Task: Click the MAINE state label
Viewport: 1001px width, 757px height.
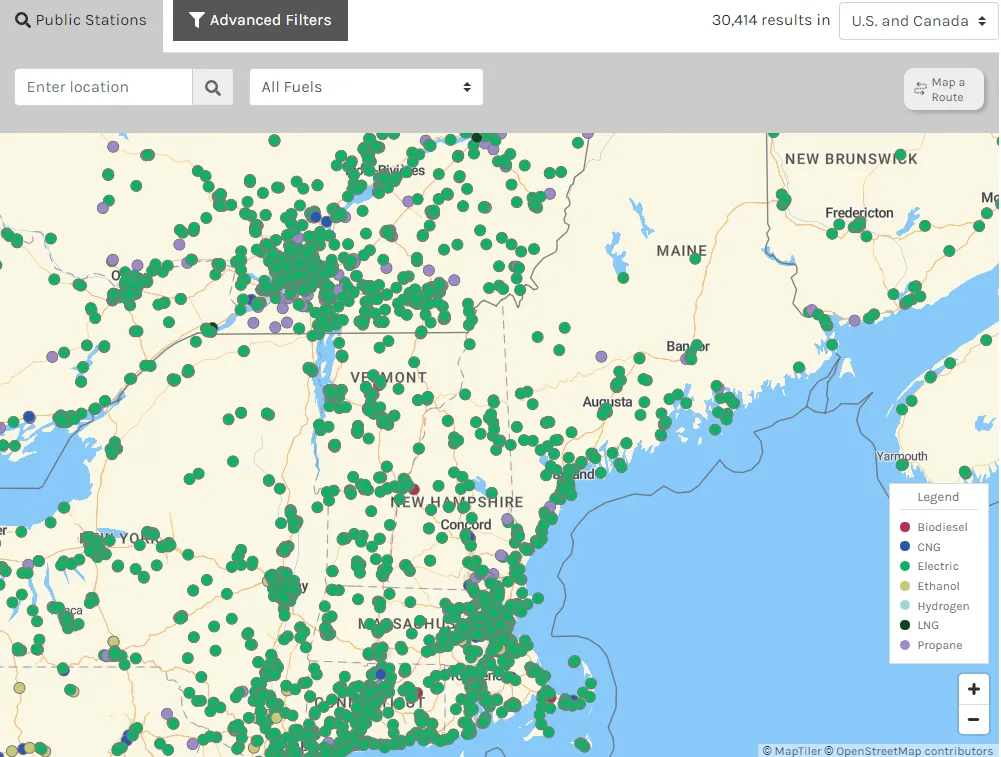Action: 682,251
